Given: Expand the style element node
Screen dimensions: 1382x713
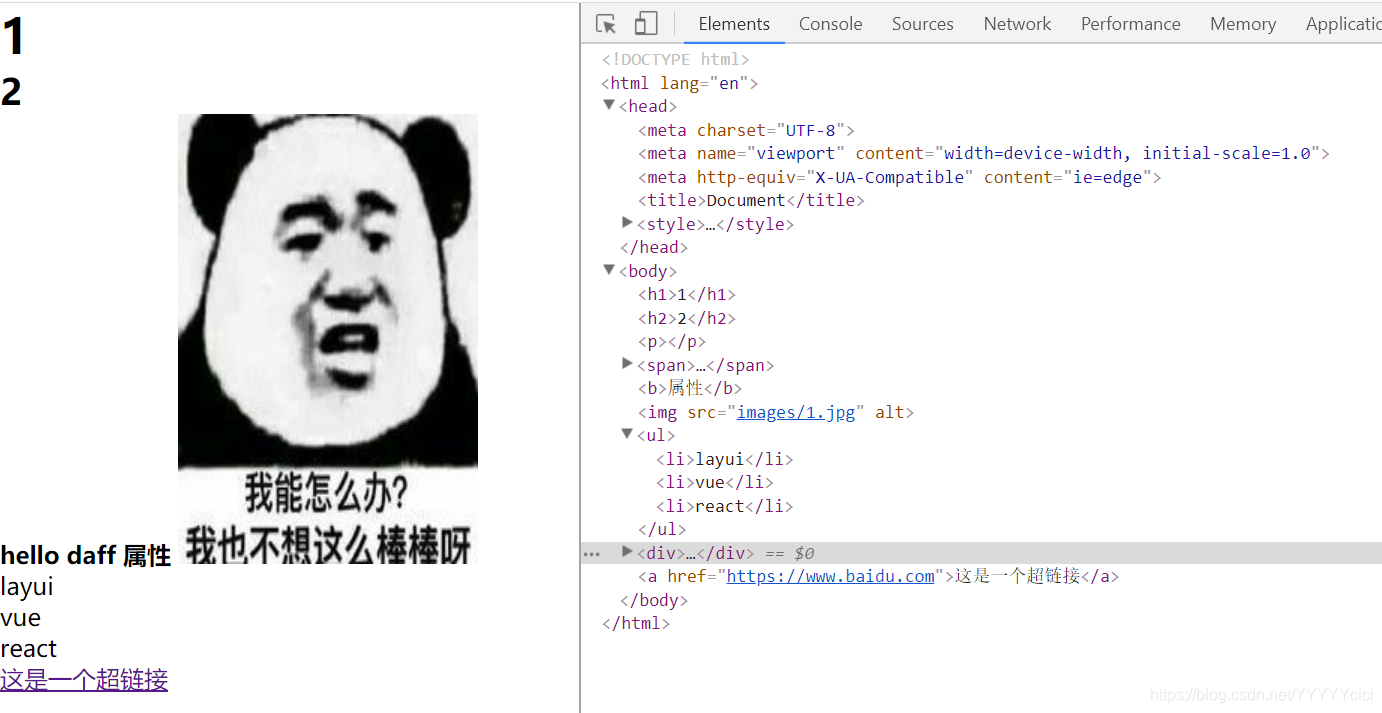Looking at the screenshot, I should tap(627, 222).
